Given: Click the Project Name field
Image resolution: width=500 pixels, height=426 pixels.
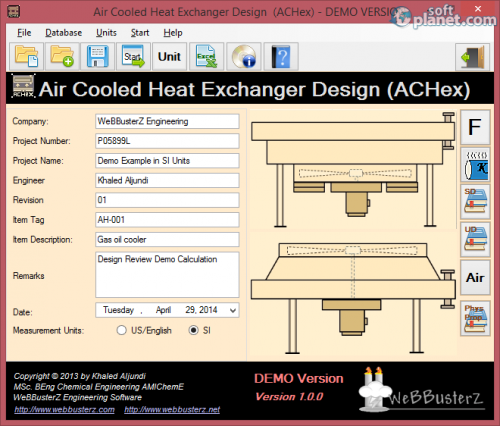Looking at the screenshot, I should pos(167,161).
